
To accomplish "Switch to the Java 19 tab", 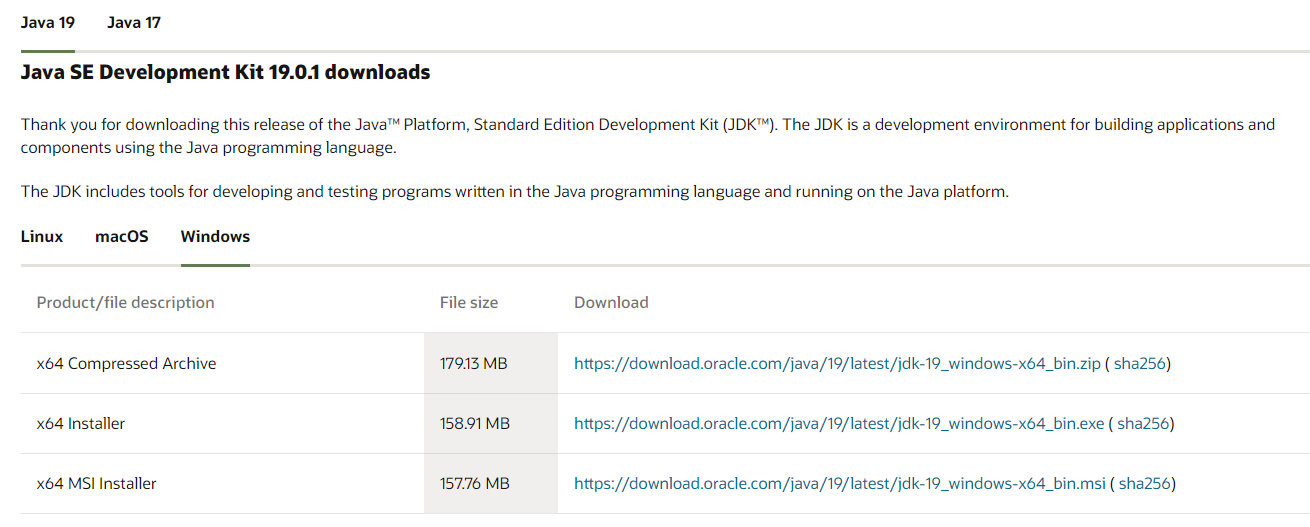I will 47,23.
